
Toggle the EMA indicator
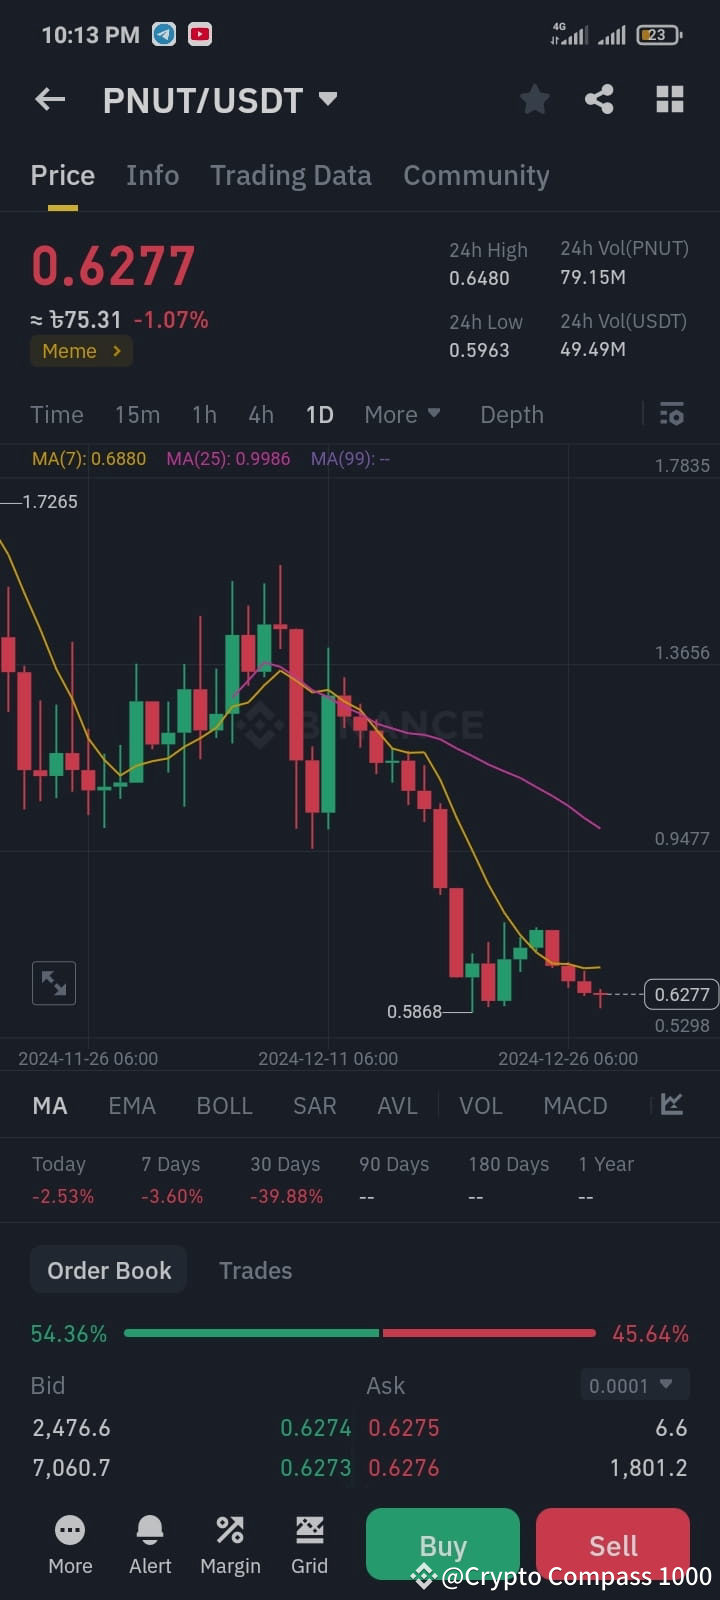pyautogui.click(x=132, y=1105)
